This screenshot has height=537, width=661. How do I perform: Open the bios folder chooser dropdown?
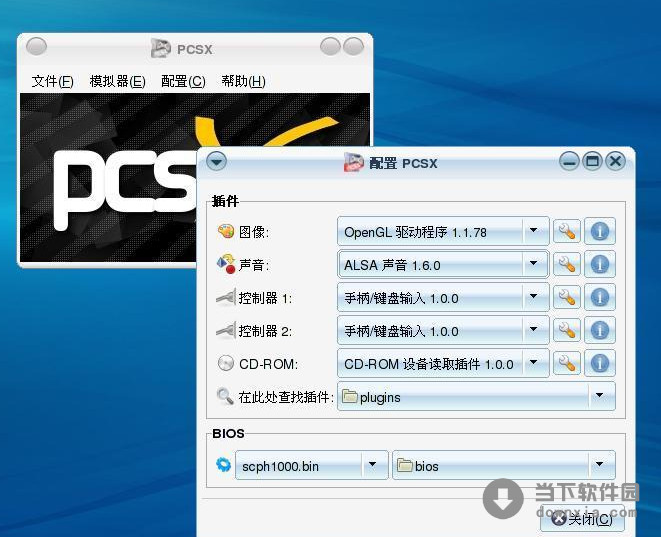504,465
